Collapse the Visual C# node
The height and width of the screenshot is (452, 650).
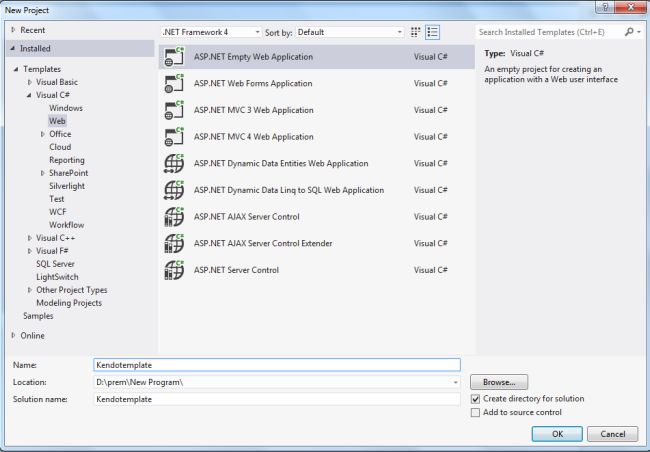pos(29,95)
